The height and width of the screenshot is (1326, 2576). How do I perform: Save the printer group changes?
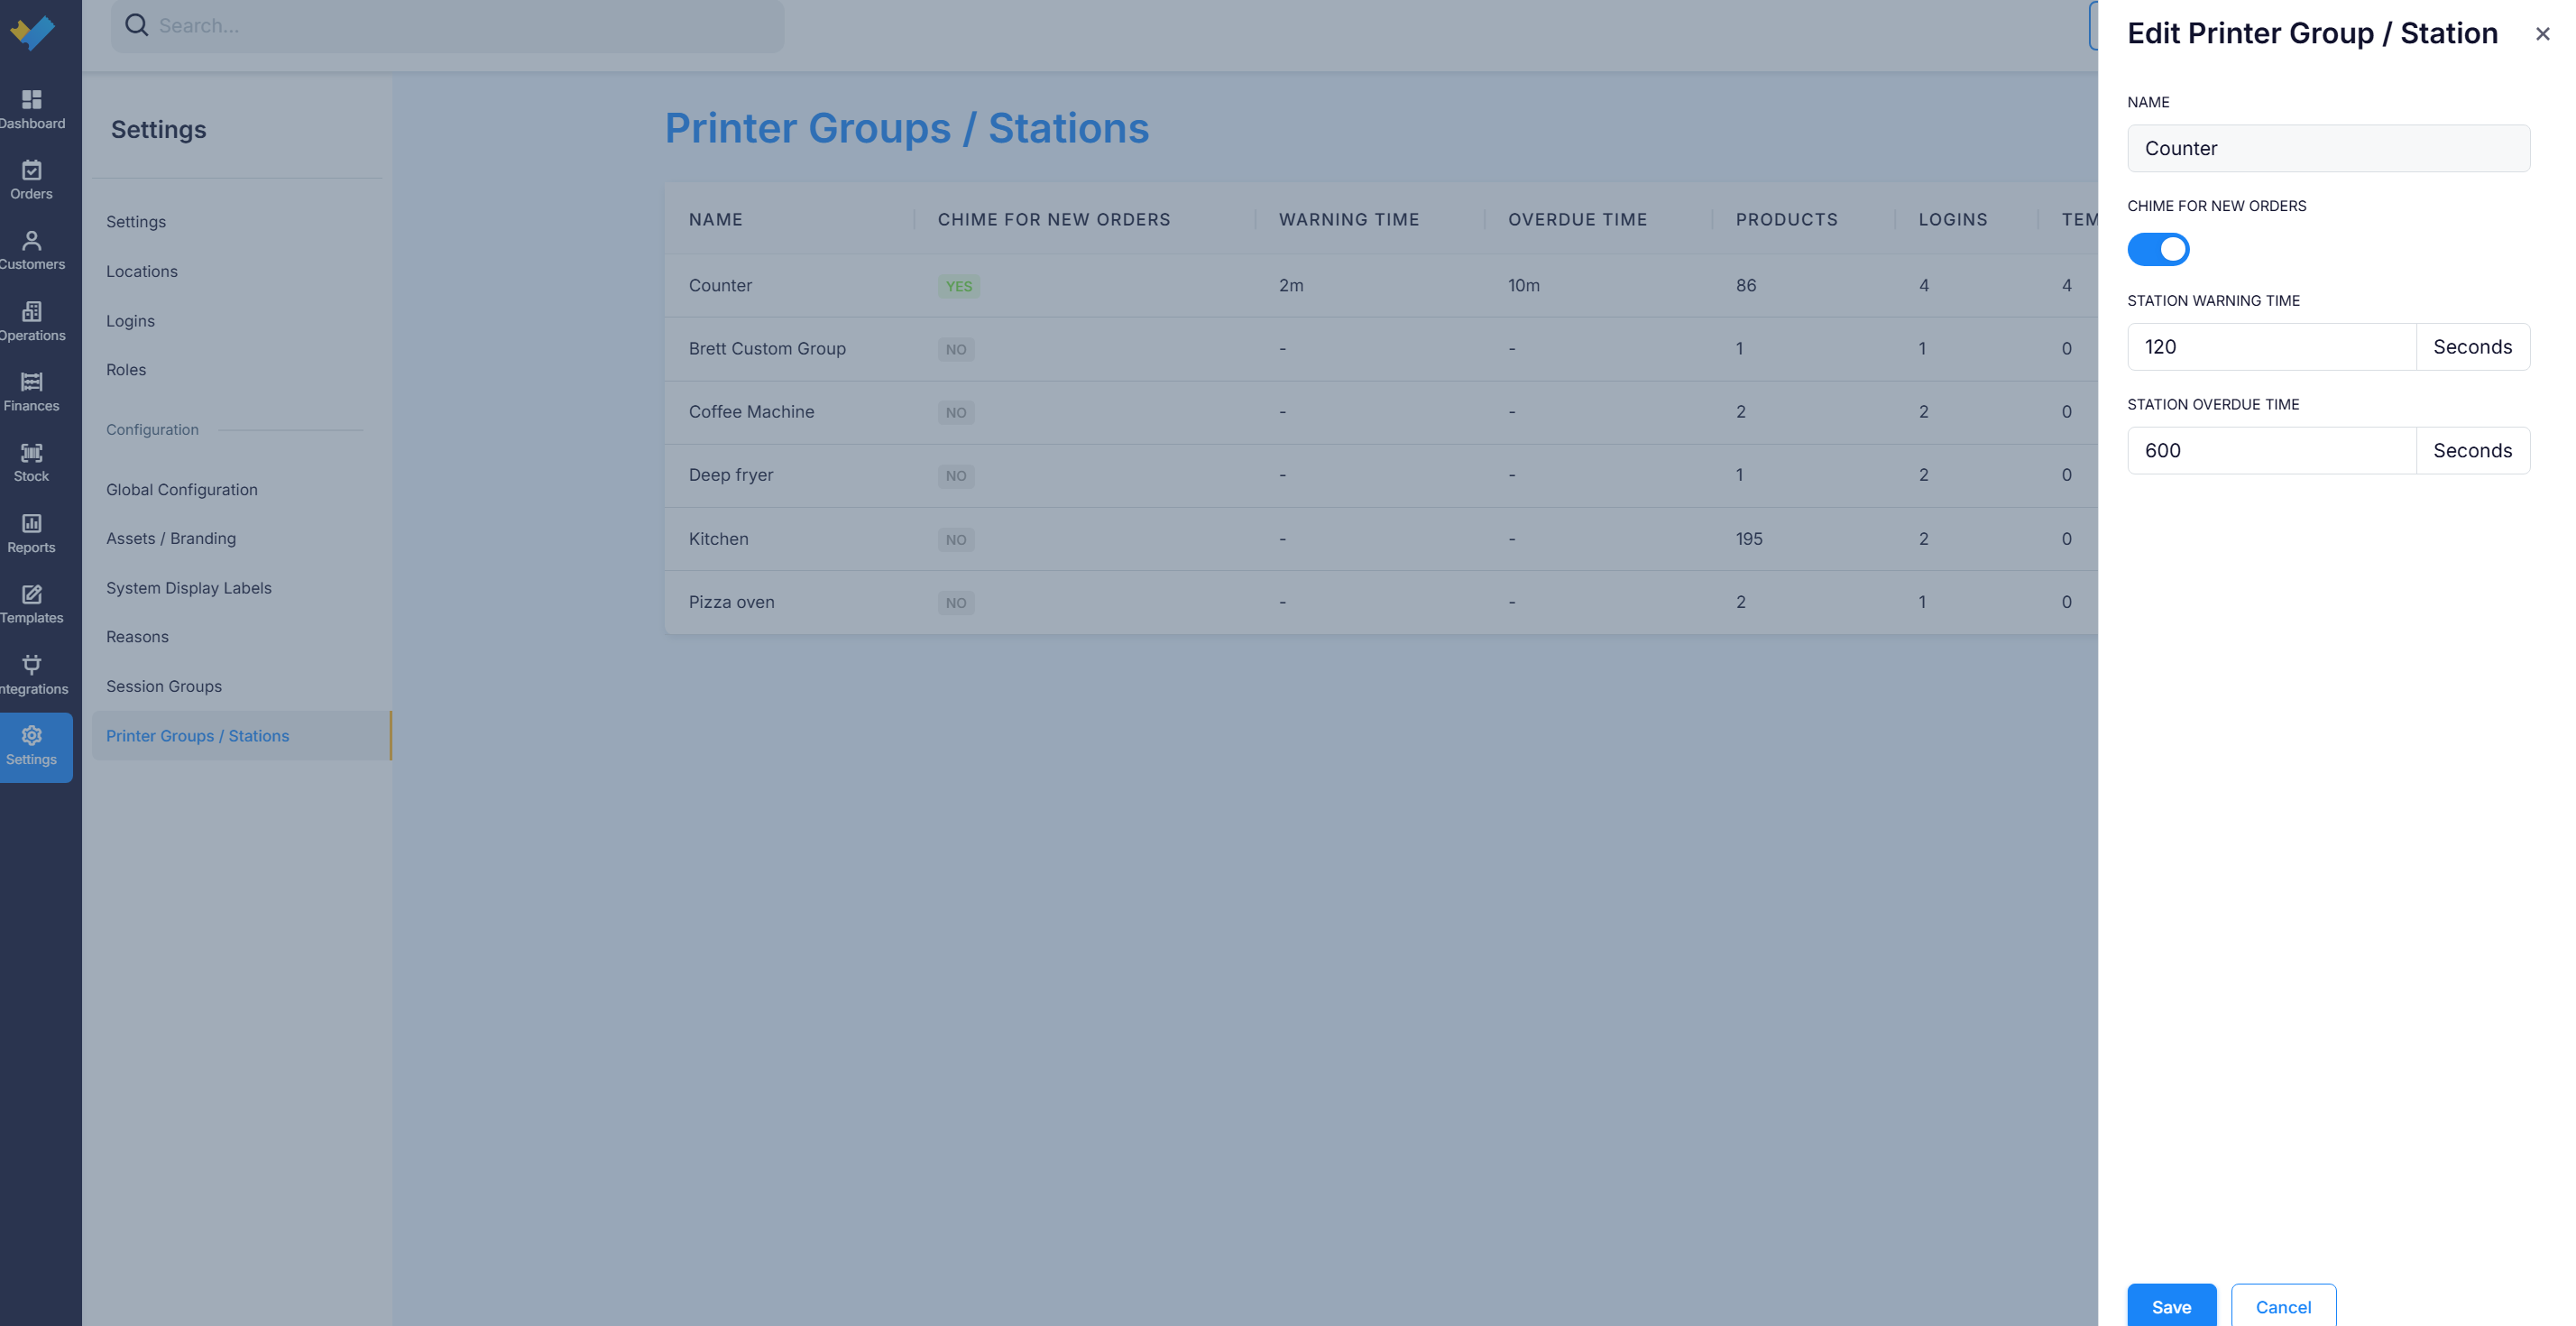tap(2171, 1306)
